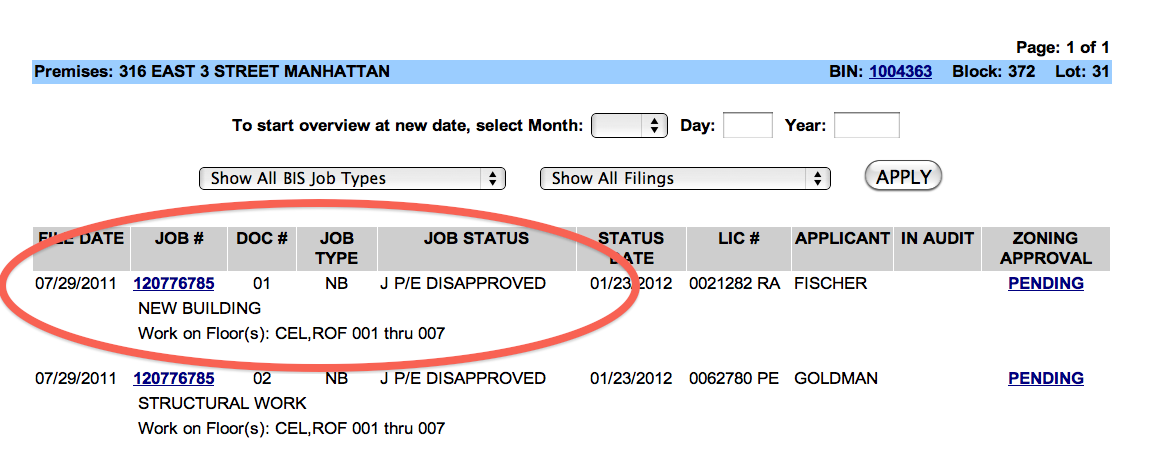Open job 120776785 for doc 01
The height and width of the screenshot is (458, 1159).
pyautogui.click(x=173, y=284)
